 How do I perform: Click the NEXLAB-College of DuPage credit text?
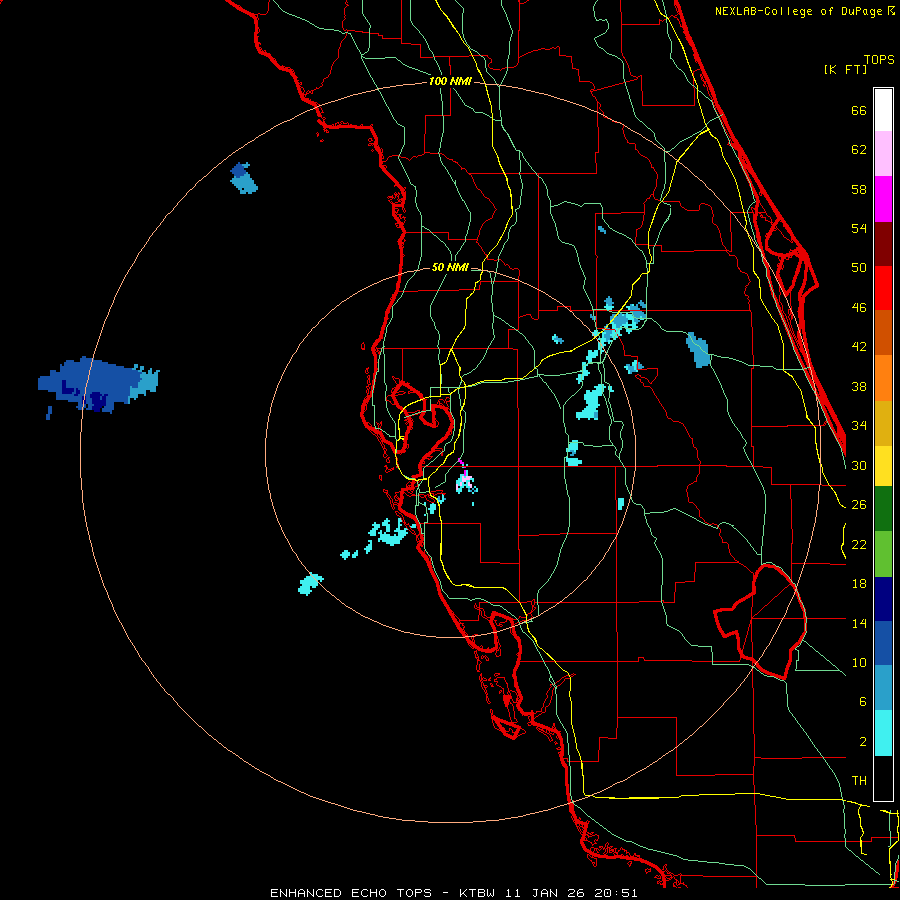click(x=804, y=11)
